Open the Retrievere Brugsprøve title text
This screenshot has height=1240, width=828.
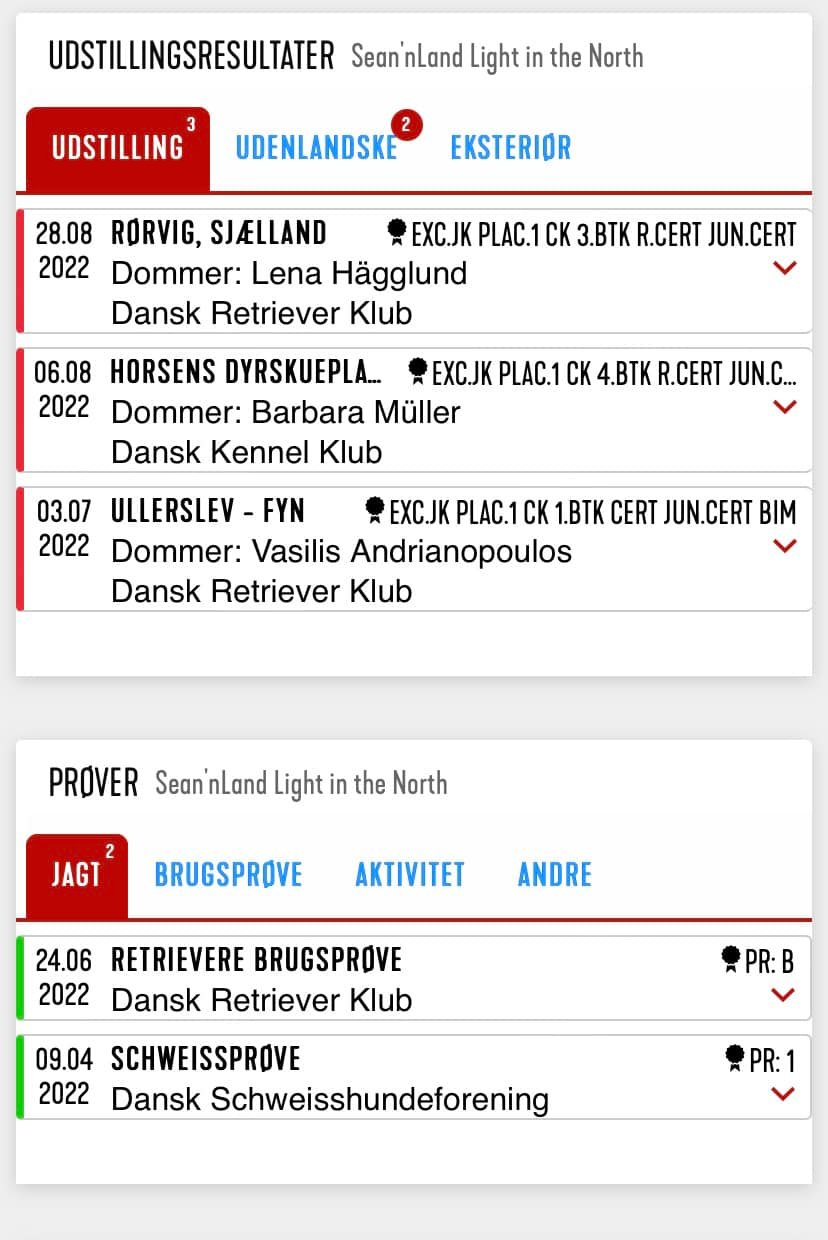256,960
